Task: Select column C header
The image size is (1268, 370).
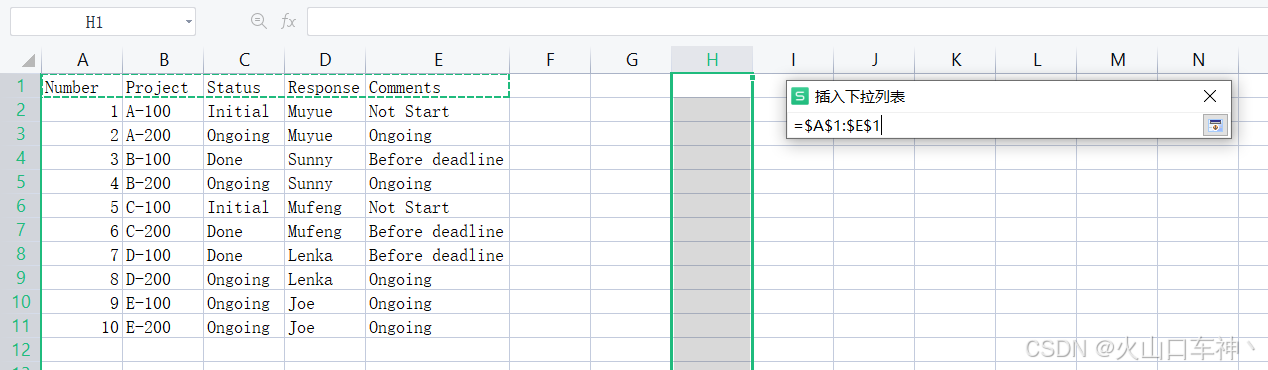Action: [x=245, y=60]
